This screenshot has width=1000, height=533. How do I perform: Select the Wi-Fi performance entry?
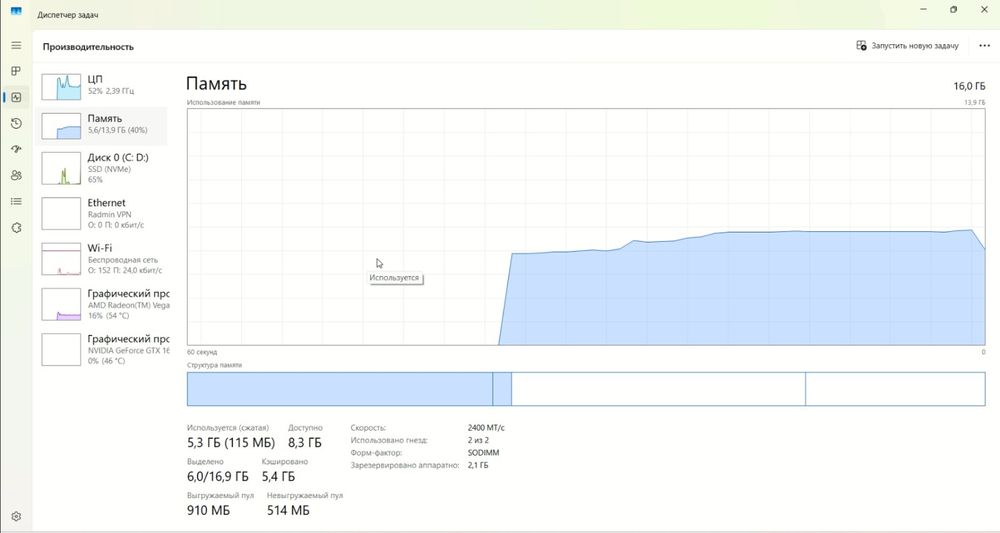click(x=103, y=259)
